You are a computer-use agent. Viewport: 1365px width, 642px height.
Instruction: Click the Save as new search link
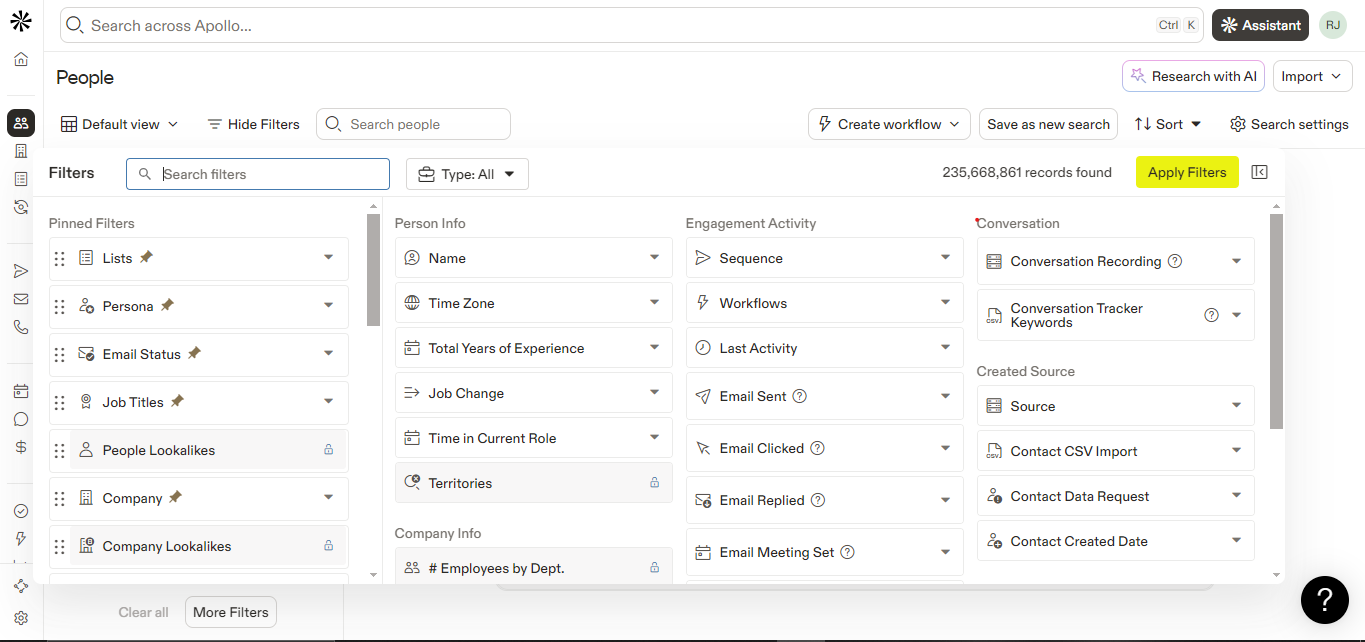1048,123
